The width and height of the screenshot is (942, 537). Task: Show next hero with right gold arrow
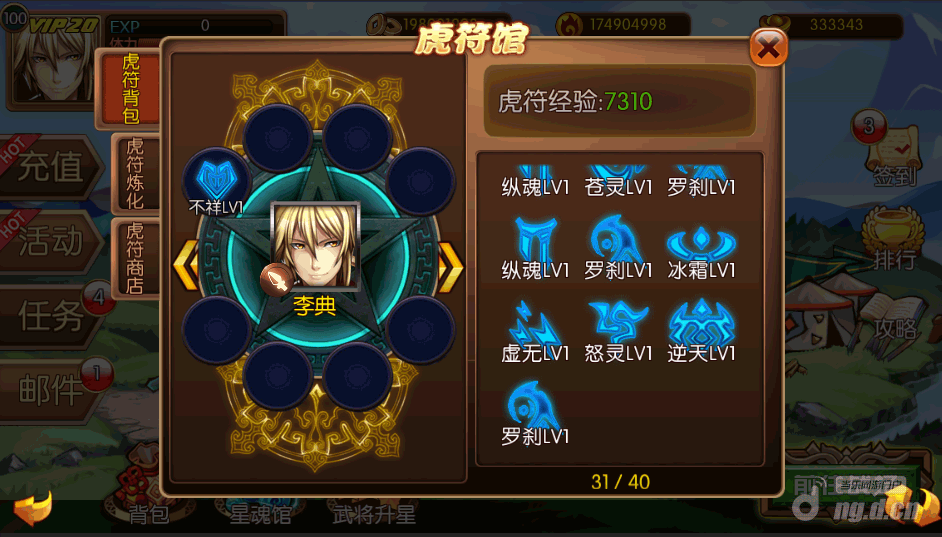tap(452, 267)
